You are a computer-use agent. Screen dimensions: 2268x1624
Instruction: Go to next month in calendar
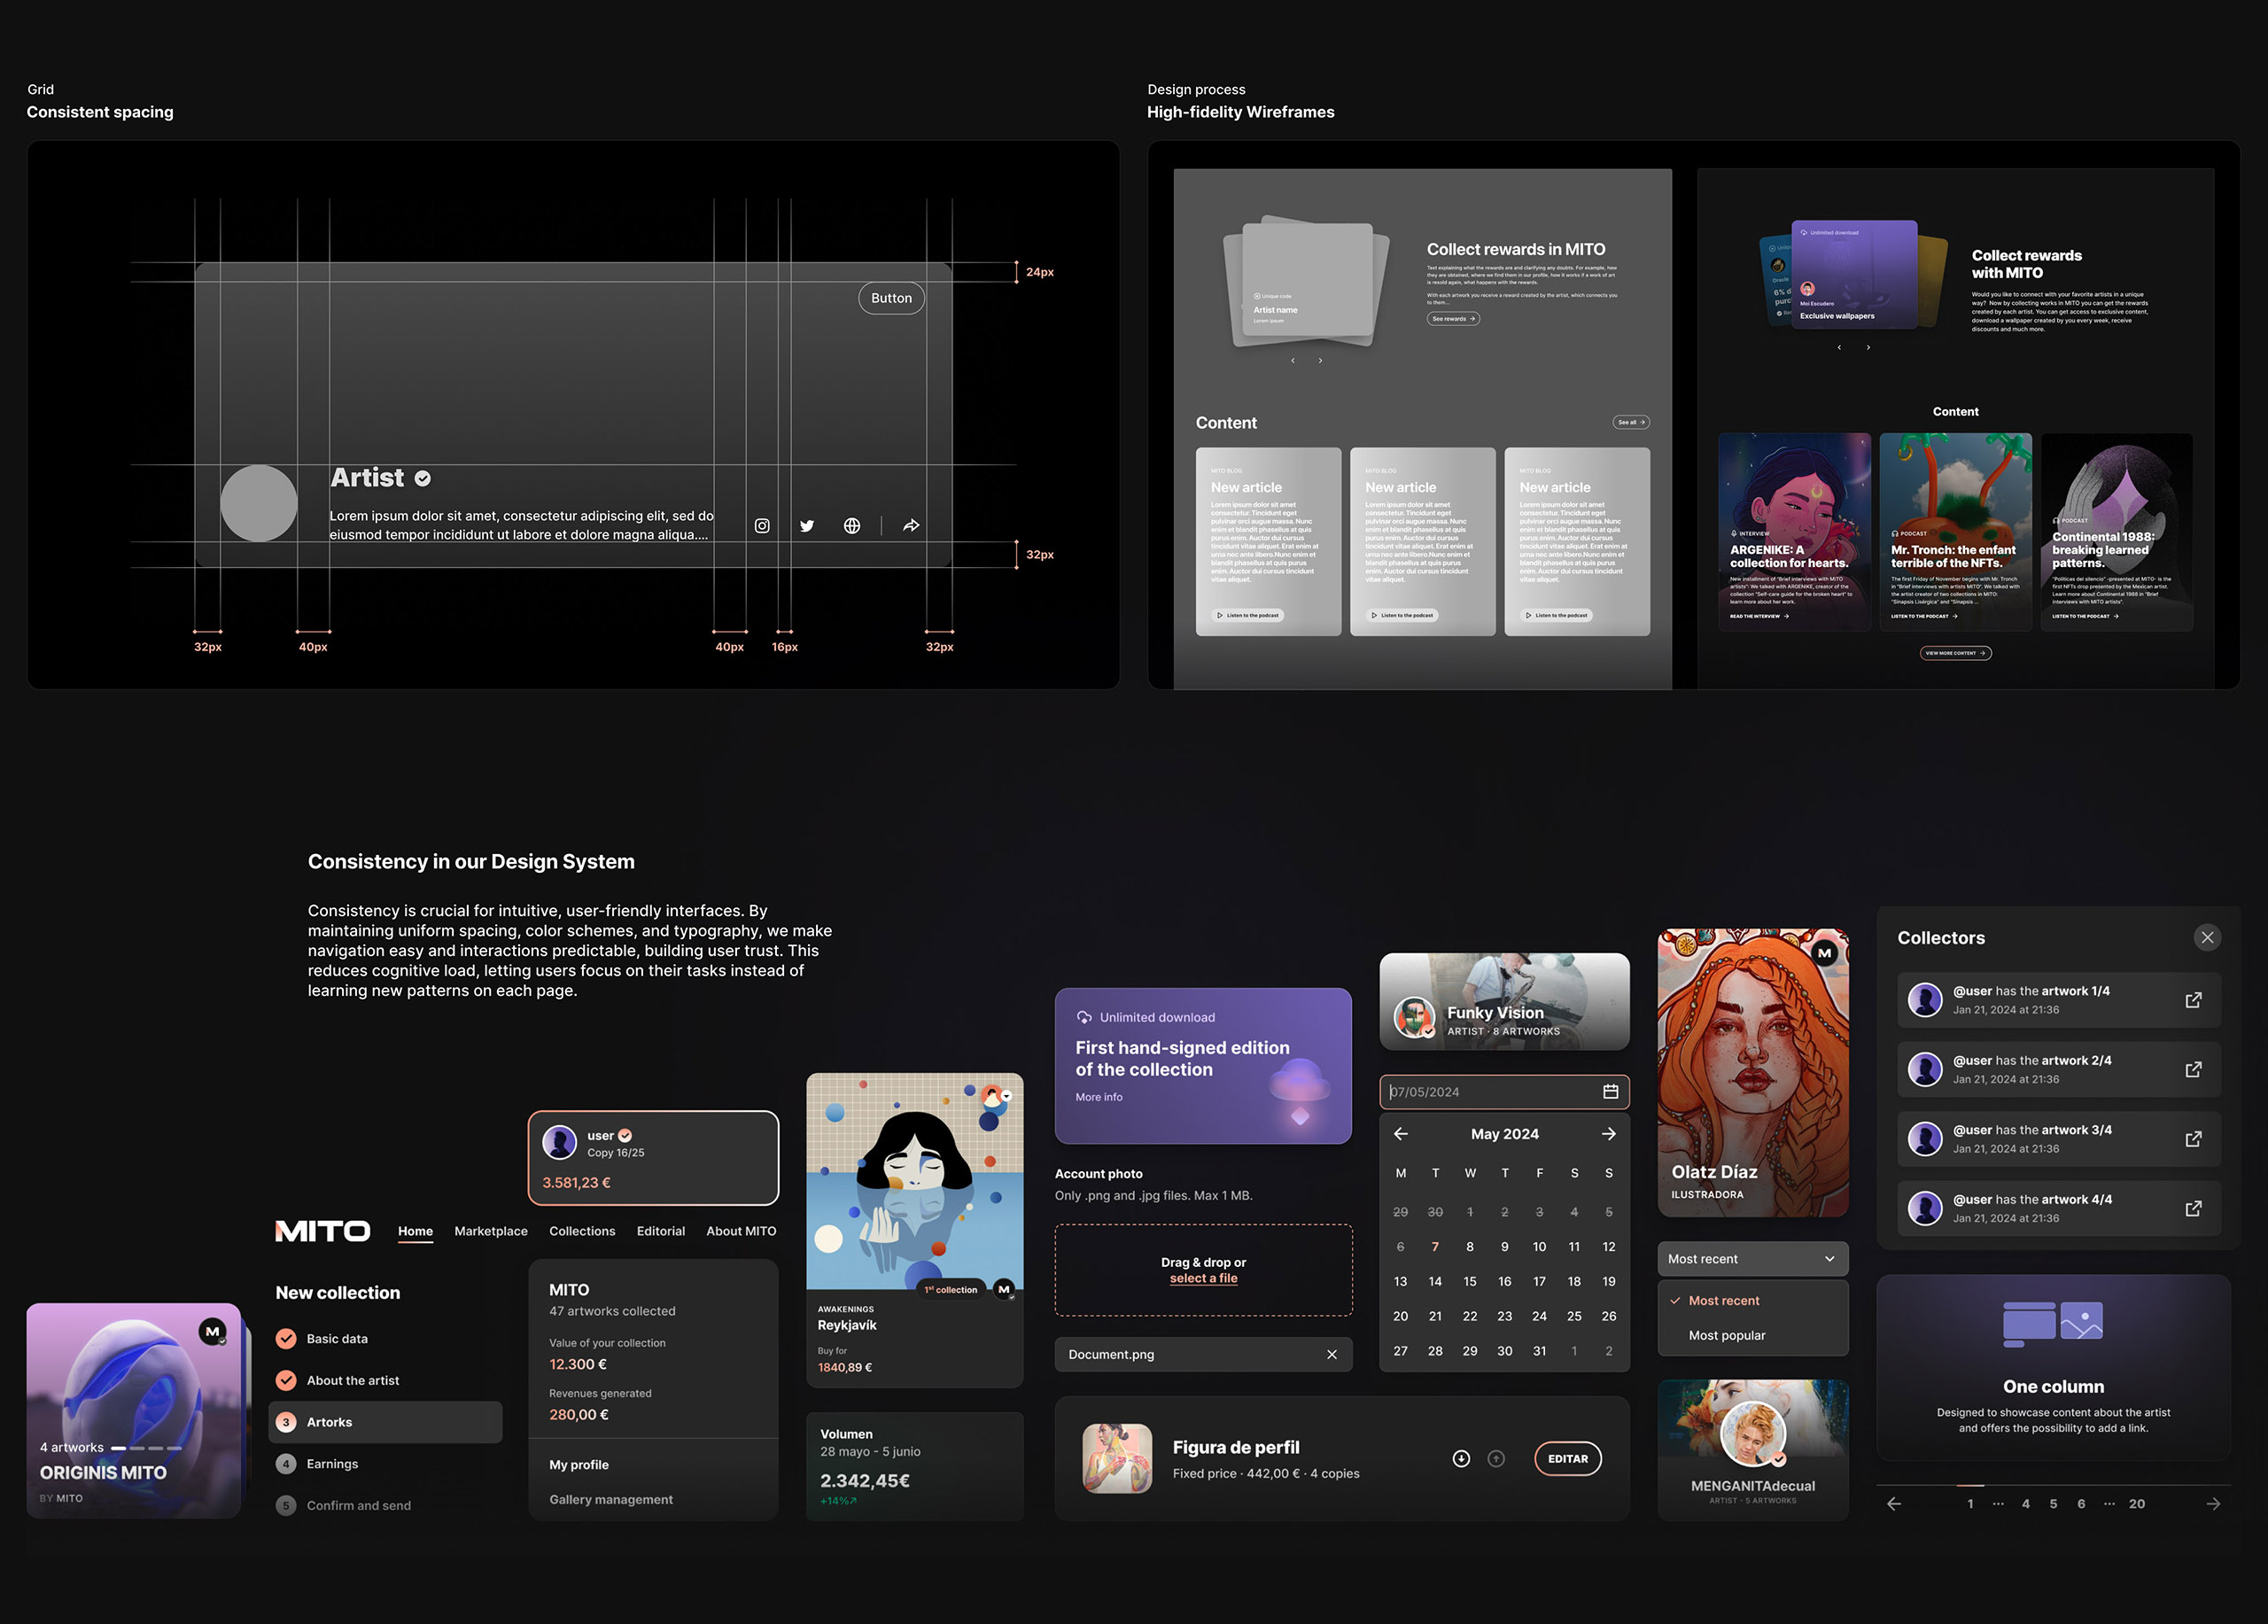pyautogui.click(x=1609, y=1134)
